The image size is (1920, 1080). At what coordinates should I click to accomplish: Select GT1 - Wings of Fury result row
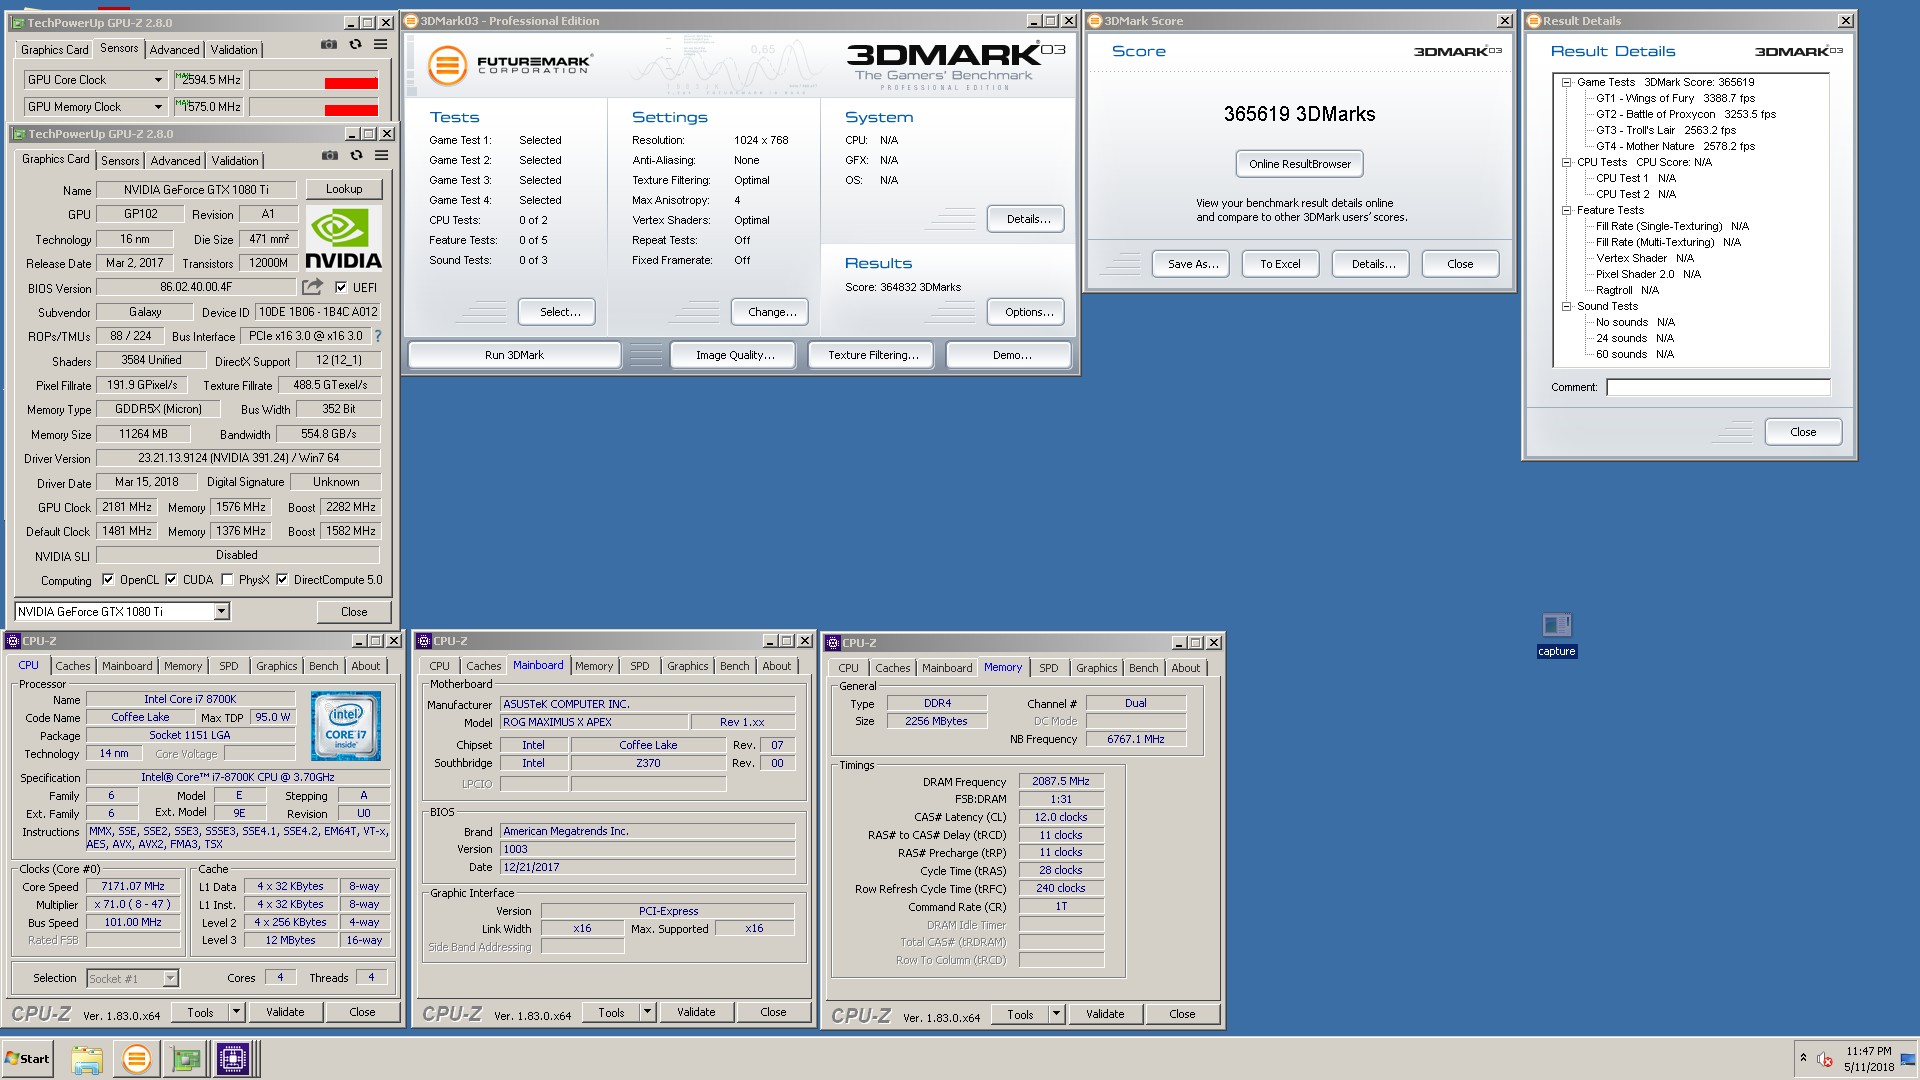(1675, 98)
